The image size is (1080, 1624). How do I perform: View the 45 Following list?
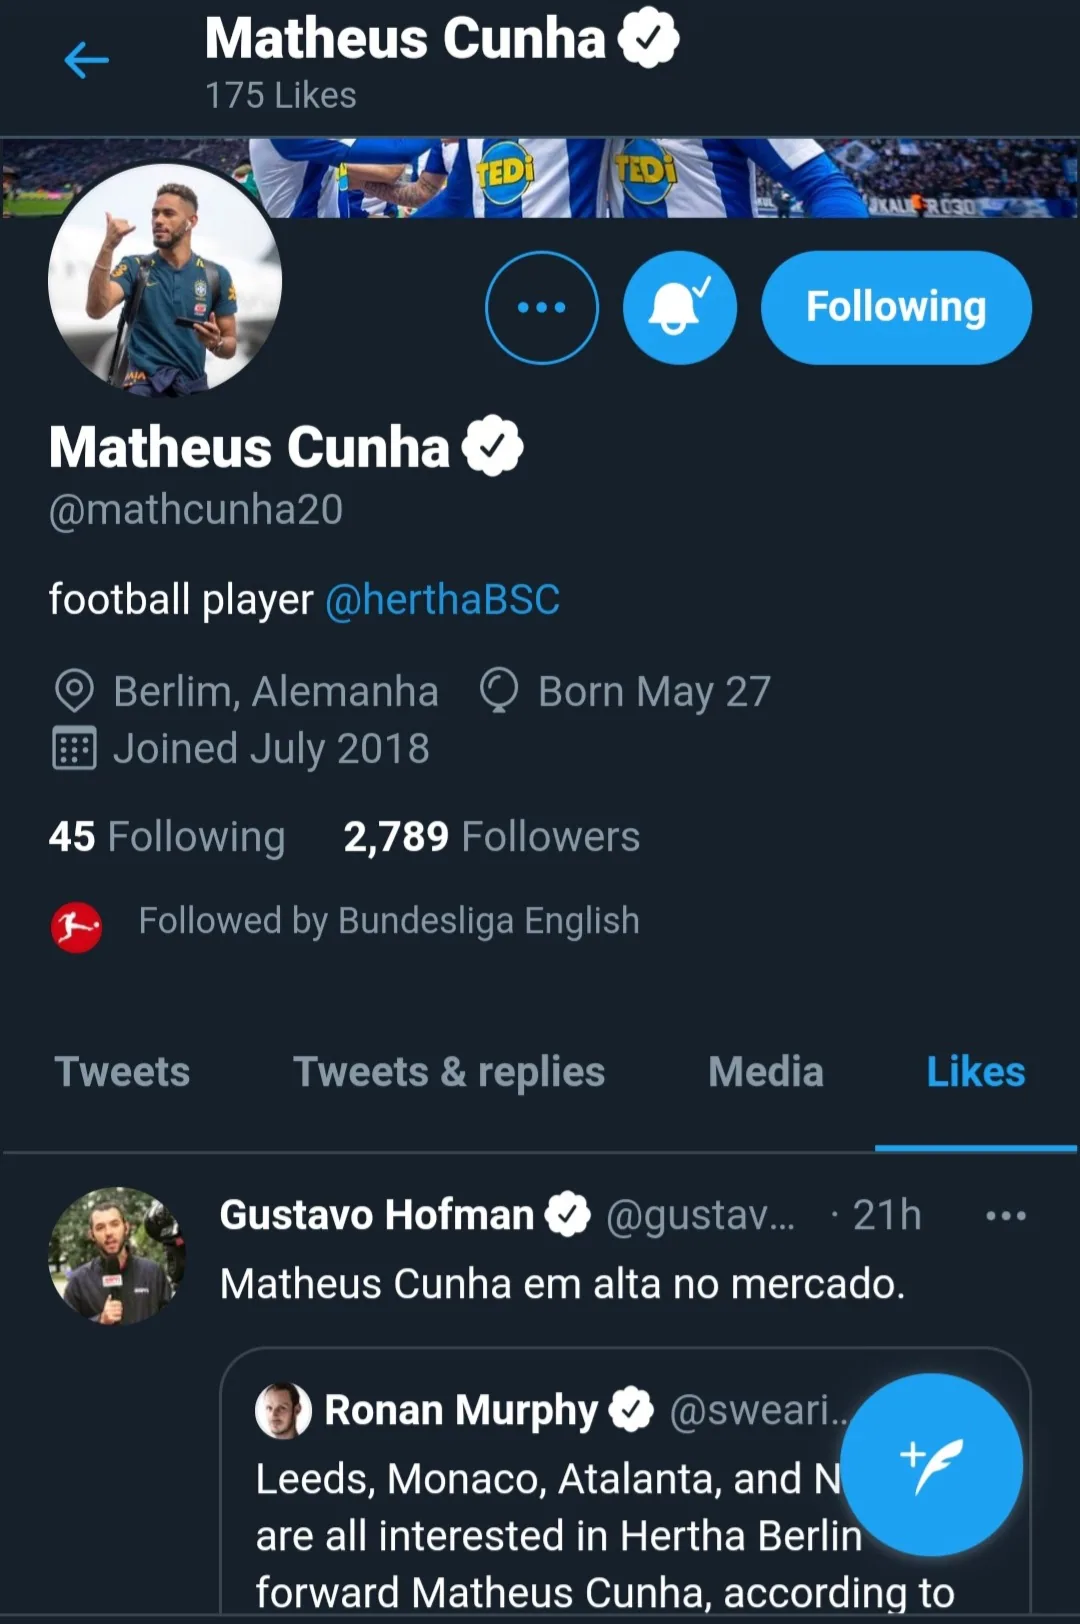tap(167, 837)
